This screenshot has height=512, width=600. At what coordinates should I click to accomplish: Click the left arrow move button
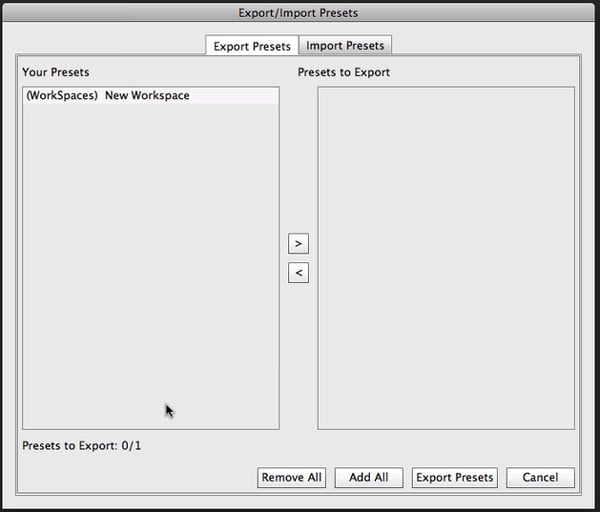coord(298,273)
